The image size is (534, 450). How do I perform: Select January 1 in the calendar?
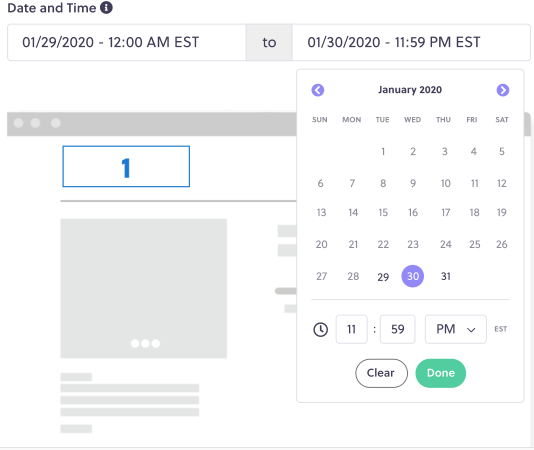(x=383, y=152)
